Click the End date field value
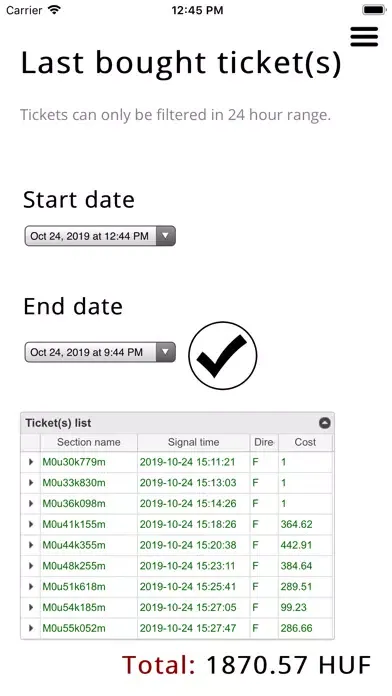The image size is (392, 696). 91,352
